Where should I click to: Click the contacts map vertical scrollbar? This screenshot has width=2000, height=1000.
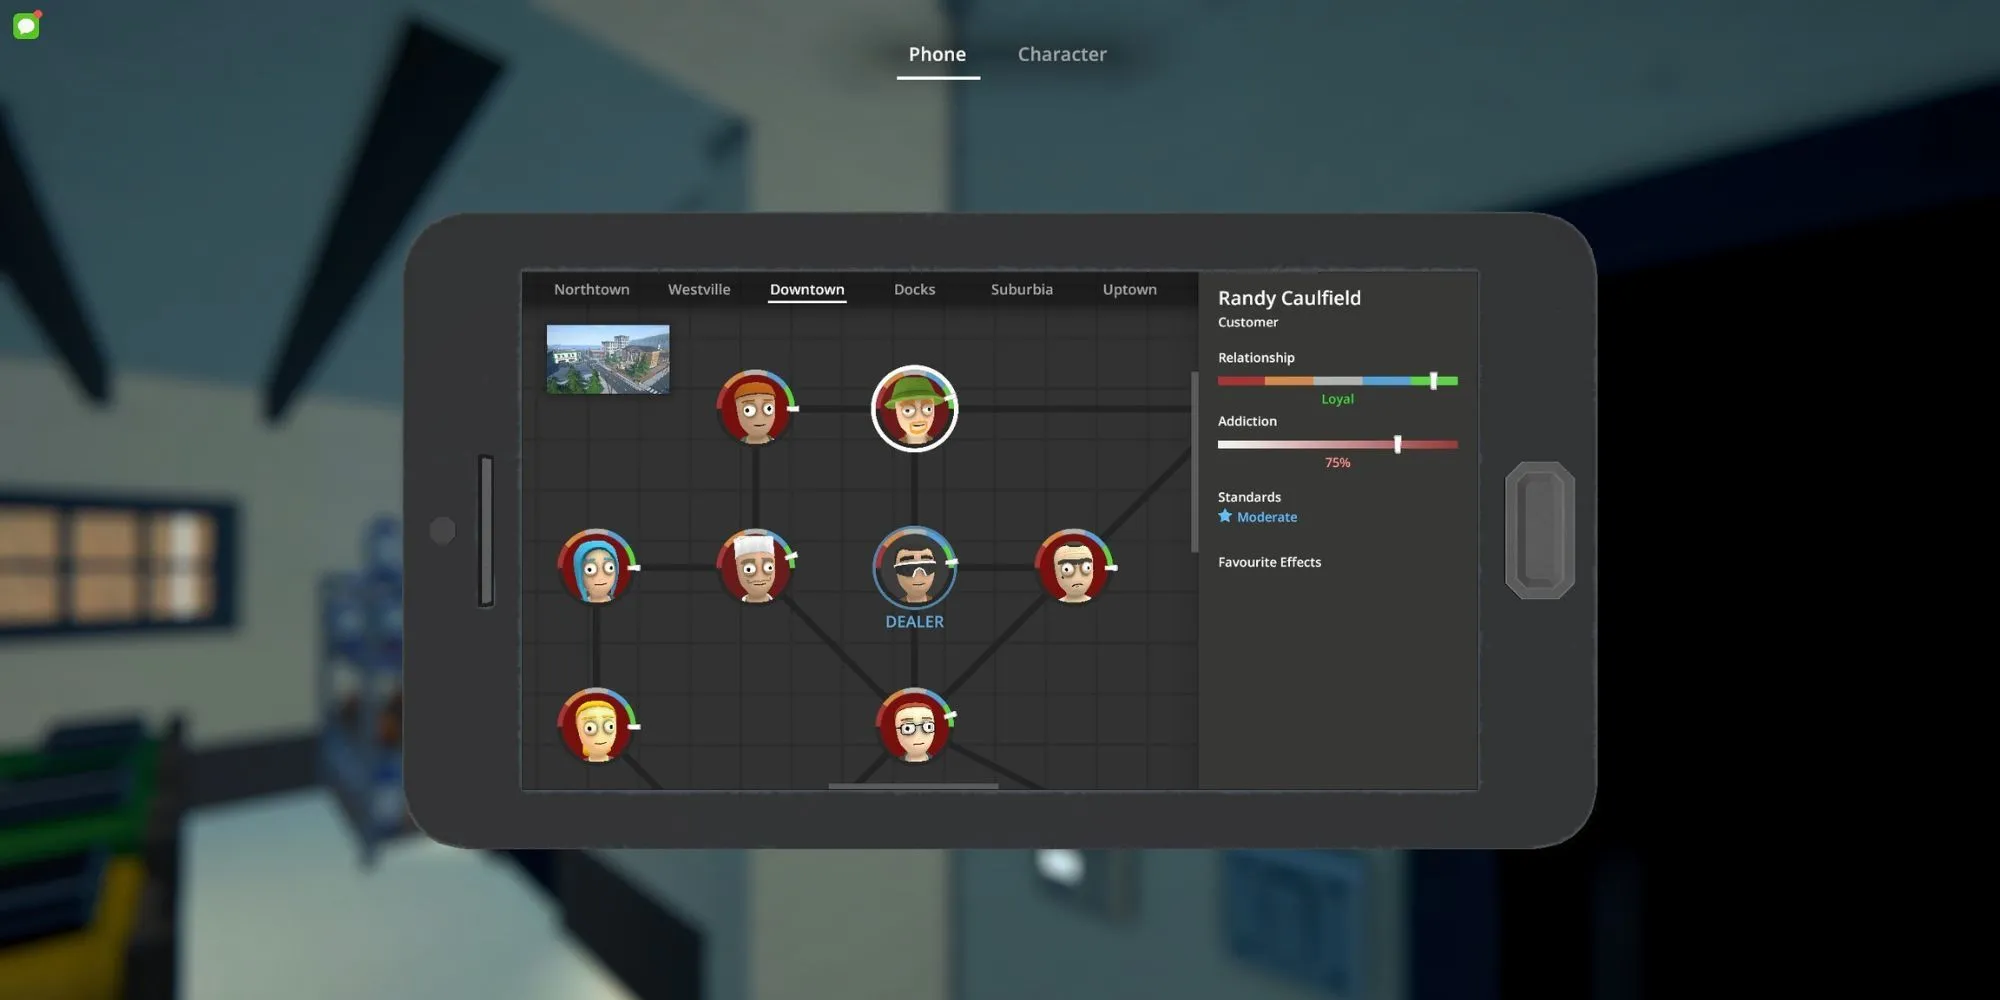click(1194, 462)
